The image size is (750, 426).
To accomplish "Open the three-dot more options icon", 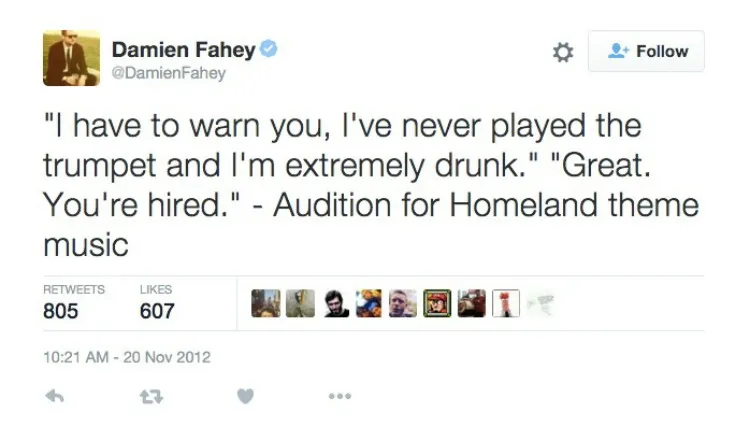I will point(340,396).
